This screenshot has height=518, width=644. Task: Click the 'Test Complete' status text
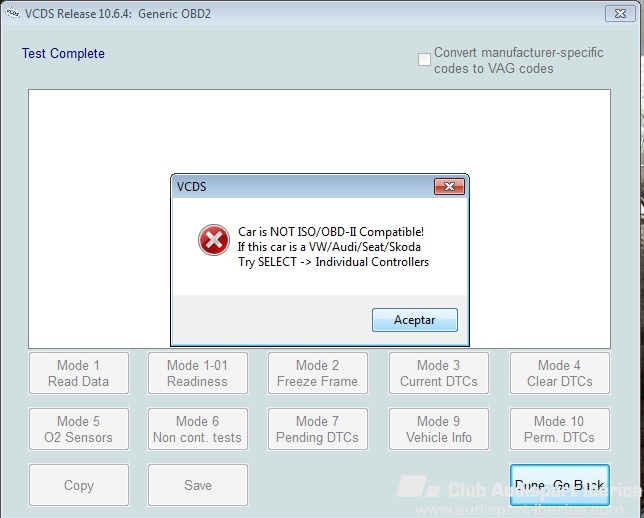point(63,53)
